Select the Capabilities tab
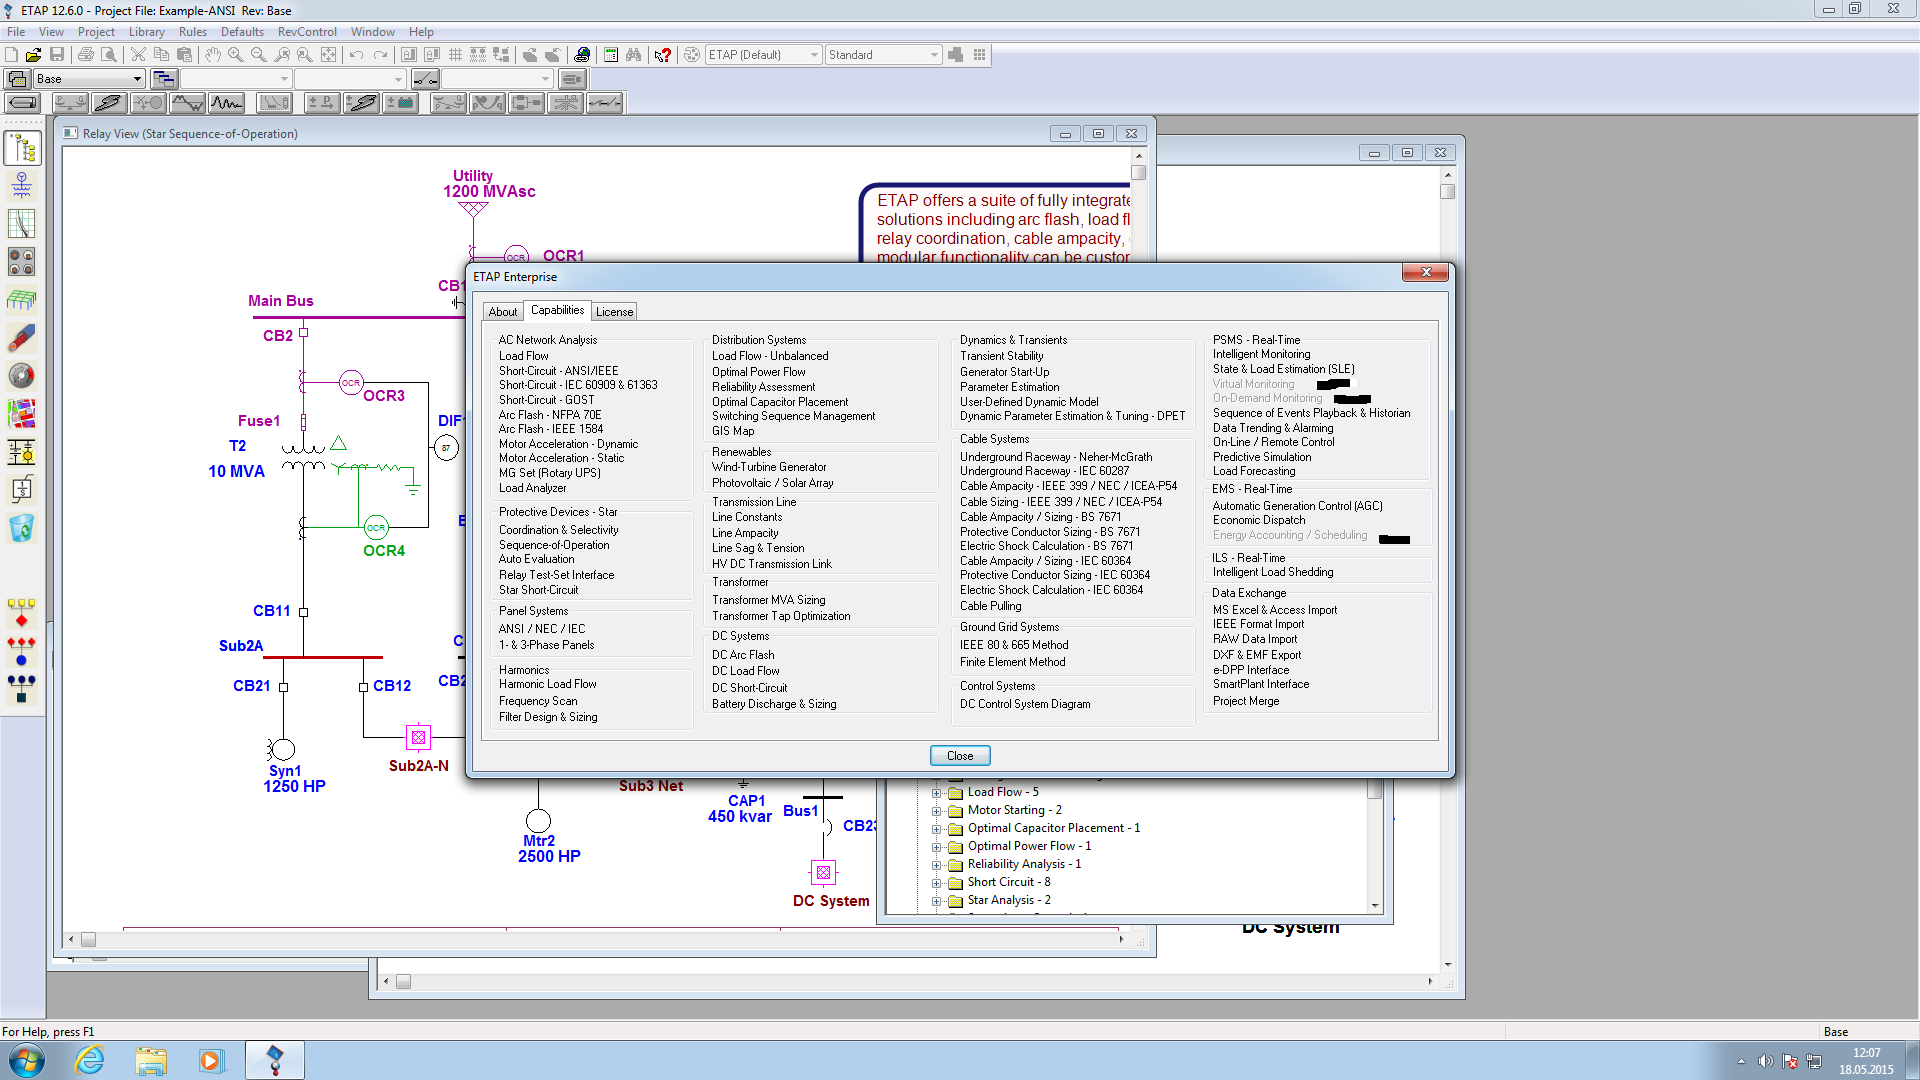Viewport: 1920px width, 1080px height. 557,310
